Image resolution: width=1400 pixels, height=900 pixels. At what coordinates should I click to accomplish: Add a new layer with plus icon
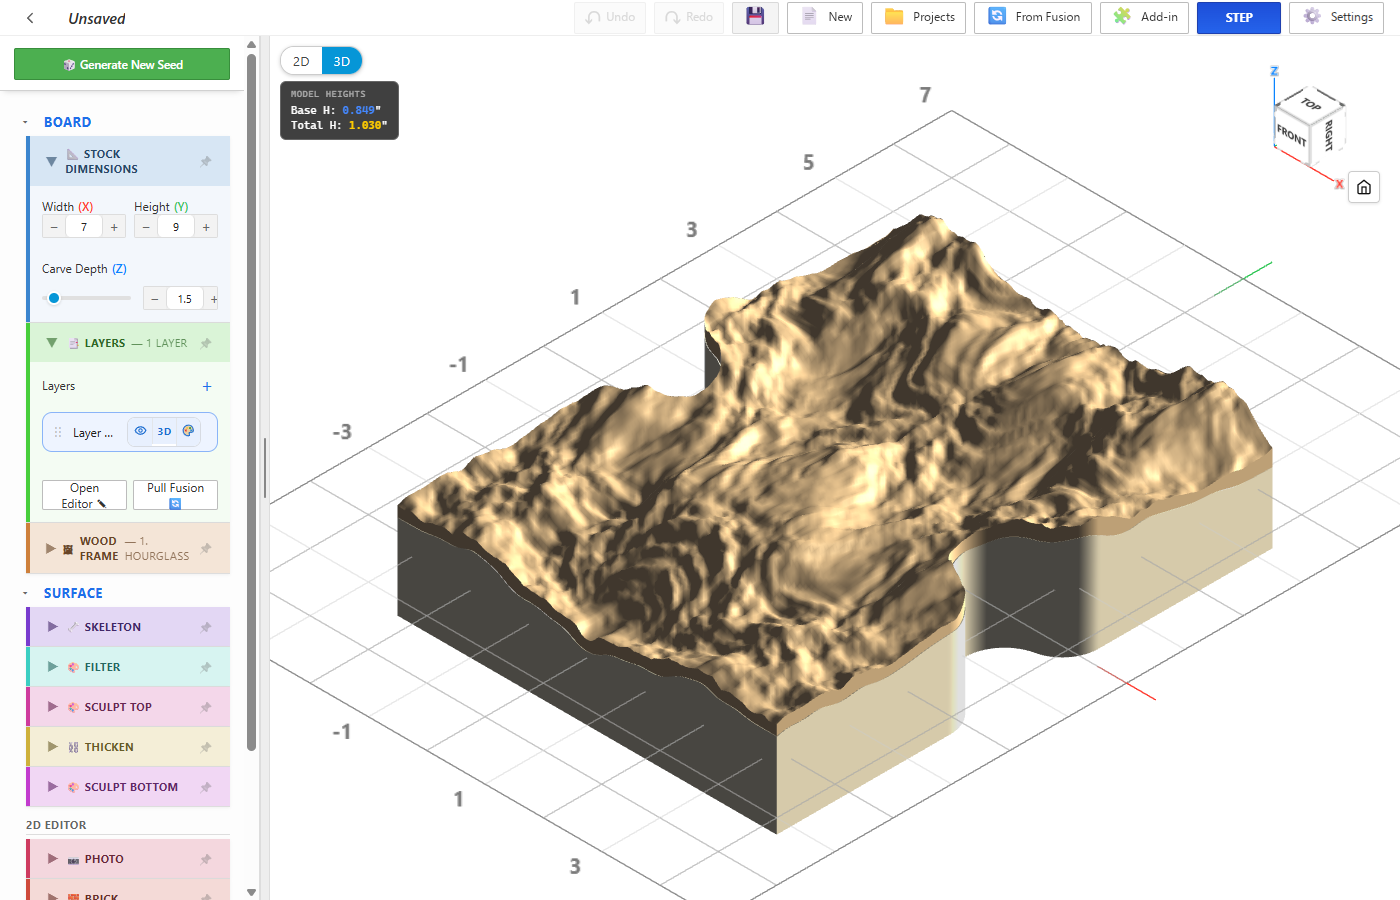[x=207, y=386]
